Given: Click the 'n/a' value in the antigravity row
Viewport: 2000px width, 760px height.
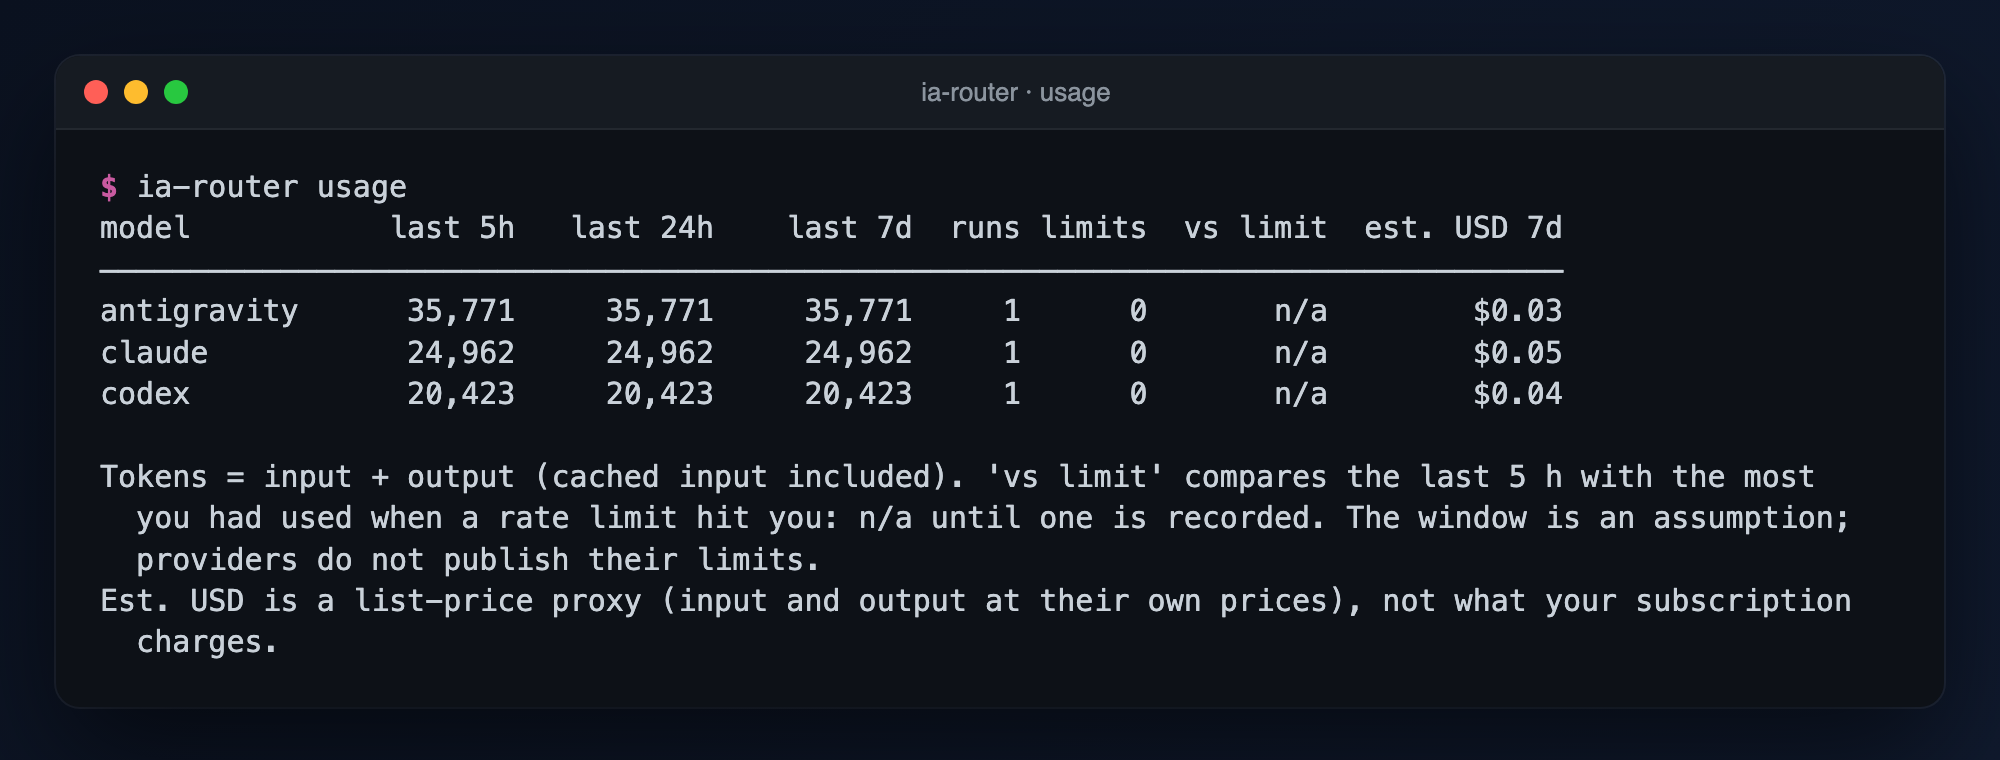Looking at the screenshot, I should tap(1301, 311).
